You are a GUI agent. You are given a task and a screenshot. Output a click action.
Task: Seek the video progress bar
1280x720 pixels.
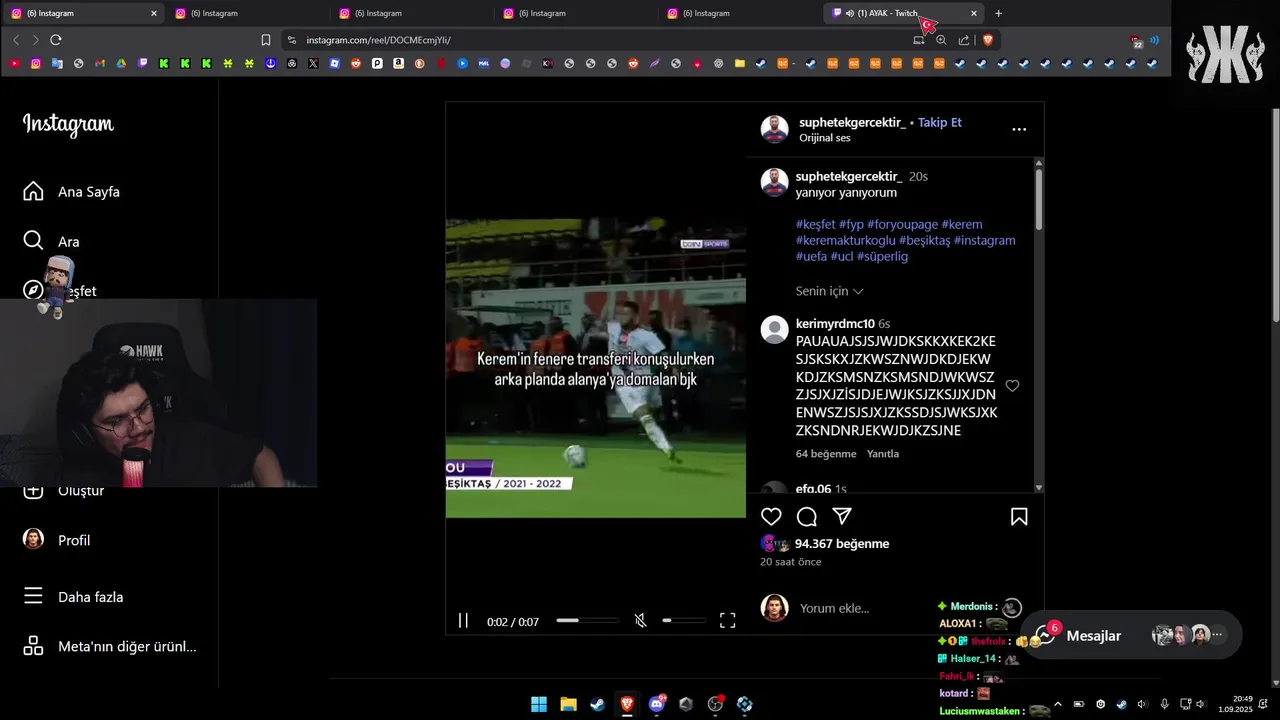coord(587,621)
